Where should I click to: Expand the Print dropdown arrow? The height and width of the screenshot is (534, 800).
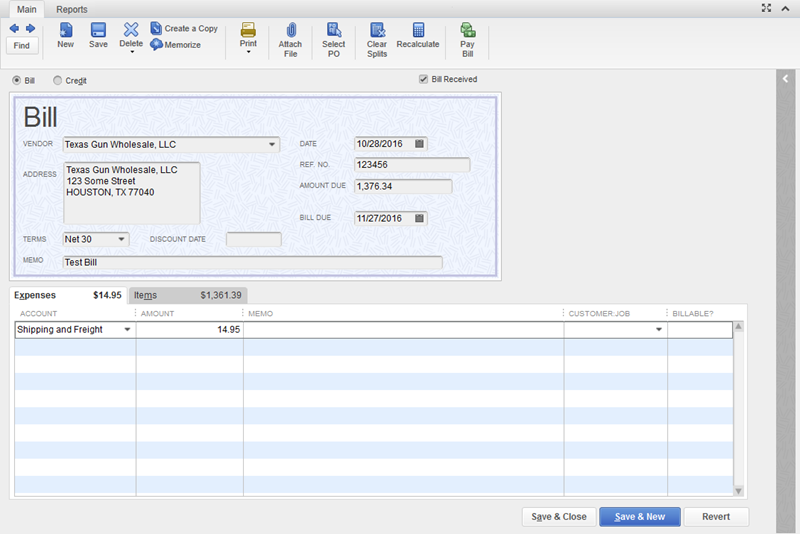(248, 52)
